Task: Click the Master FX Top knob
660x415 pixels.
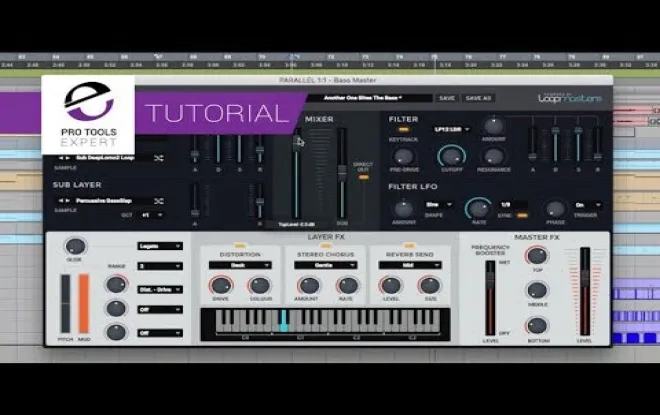Action: tap(537, 255)
